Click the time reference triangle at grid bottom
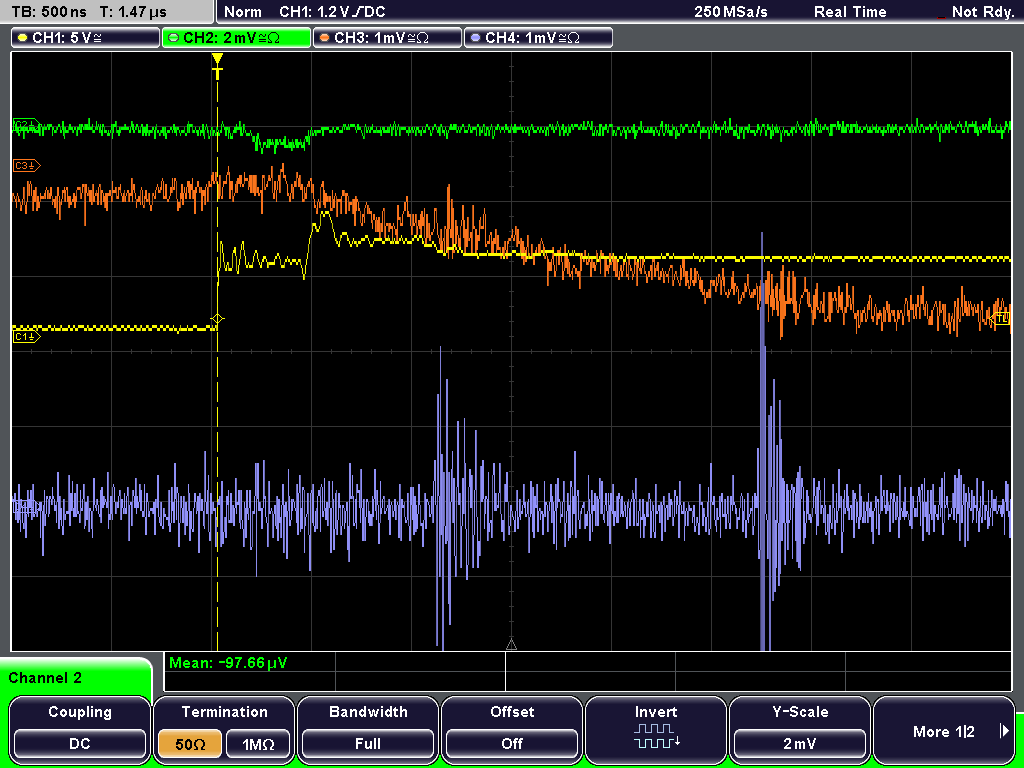Image resolution: width=1024 pixels, height=768 pixels. 511,645
